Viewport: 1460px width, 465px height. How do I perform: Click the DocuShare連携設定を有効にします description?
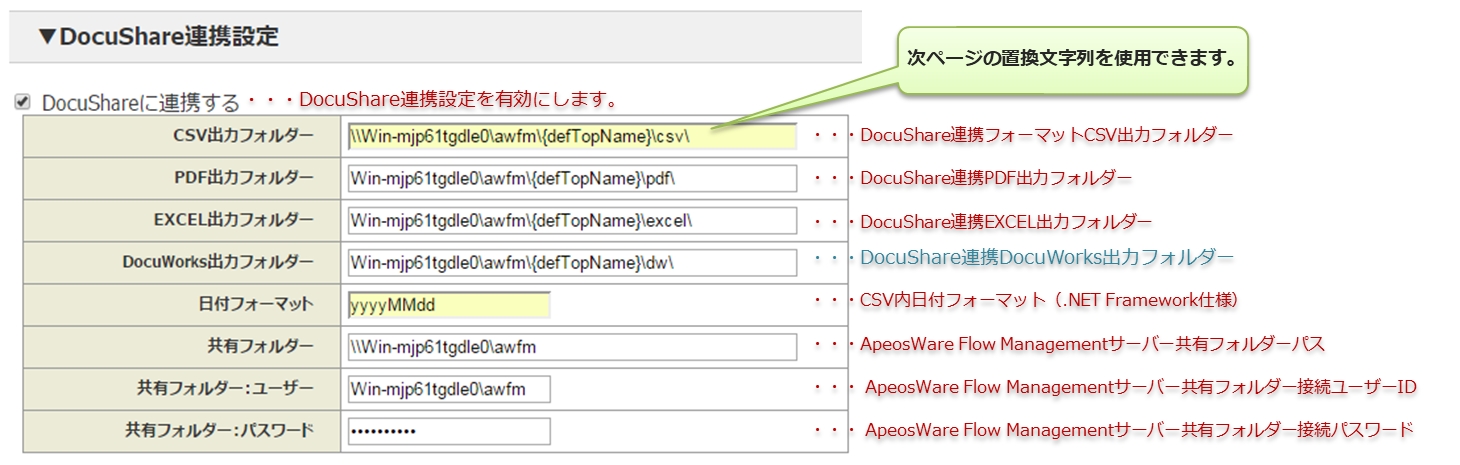(457, 100)
